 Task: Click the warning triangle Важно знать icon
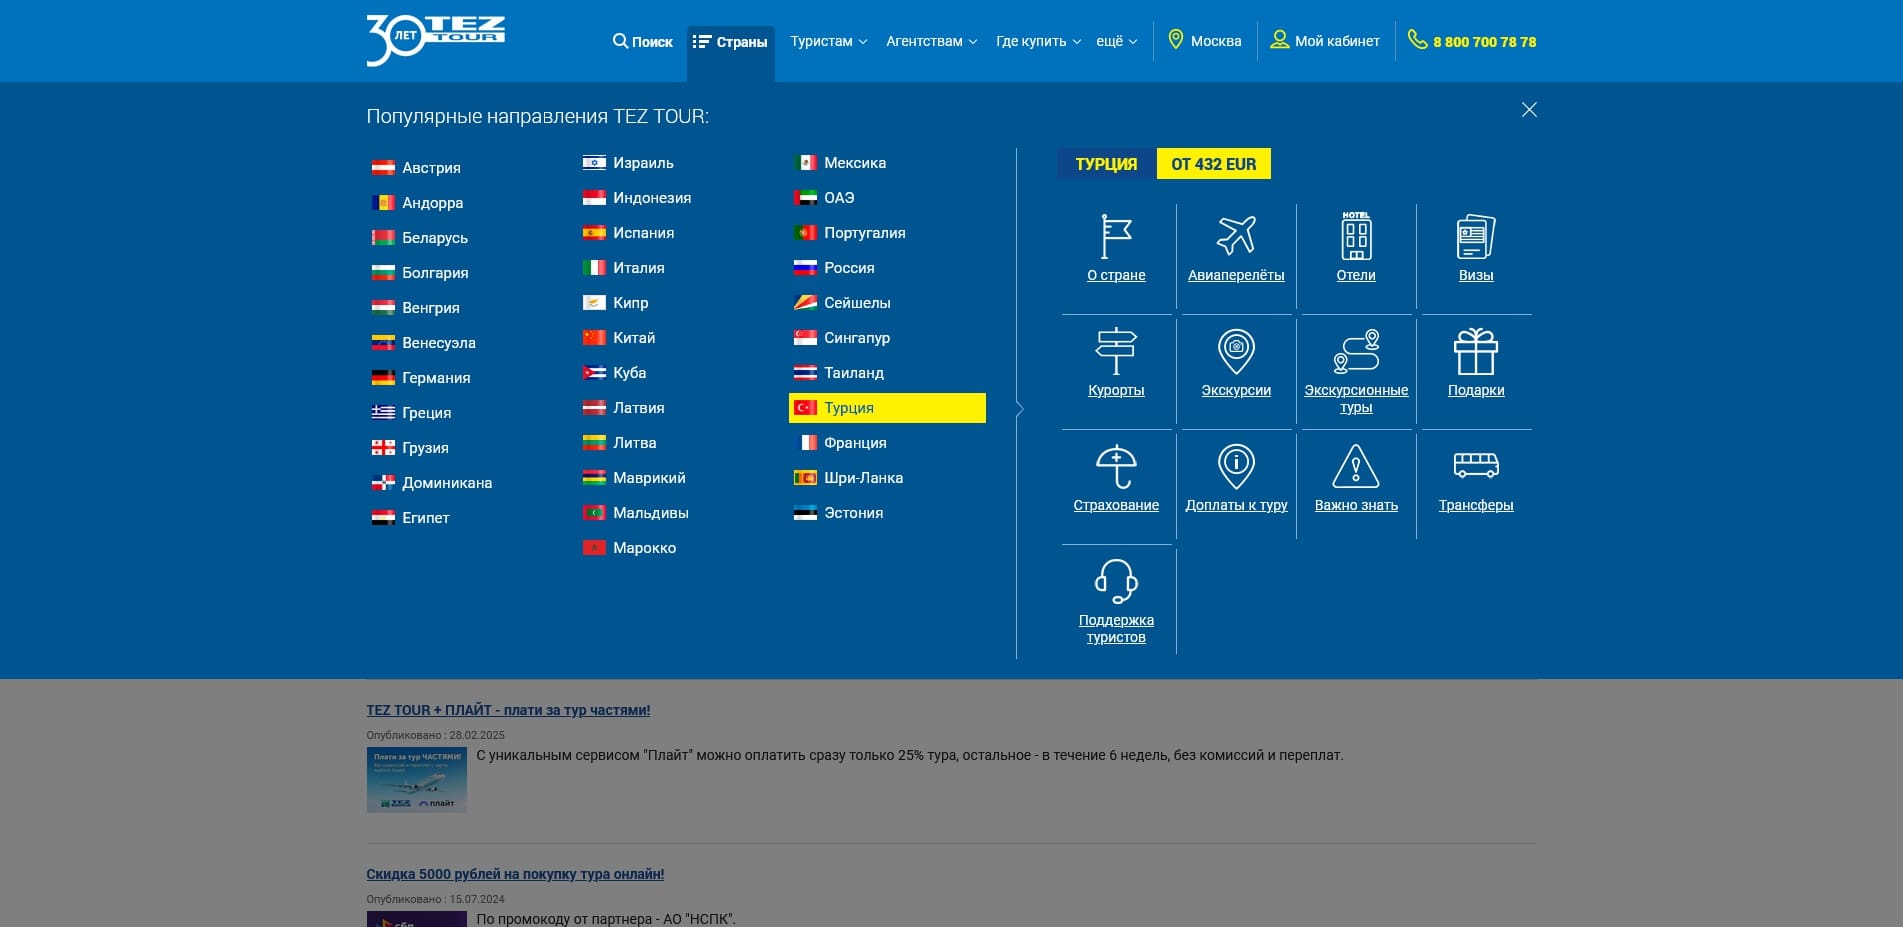(x=1356, y=467)
